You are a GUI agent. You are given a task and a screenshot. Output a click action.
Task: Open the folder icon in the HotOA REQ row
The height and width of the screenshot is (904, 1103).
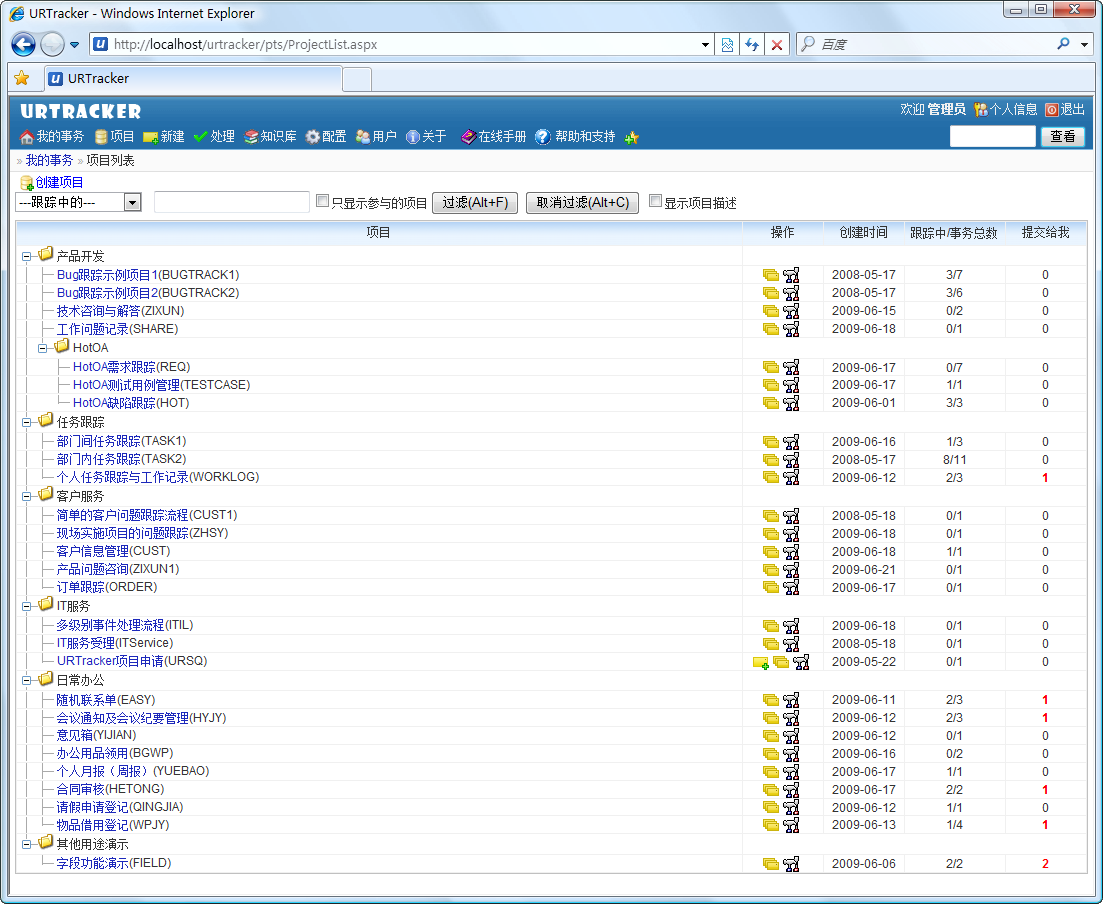771,367
